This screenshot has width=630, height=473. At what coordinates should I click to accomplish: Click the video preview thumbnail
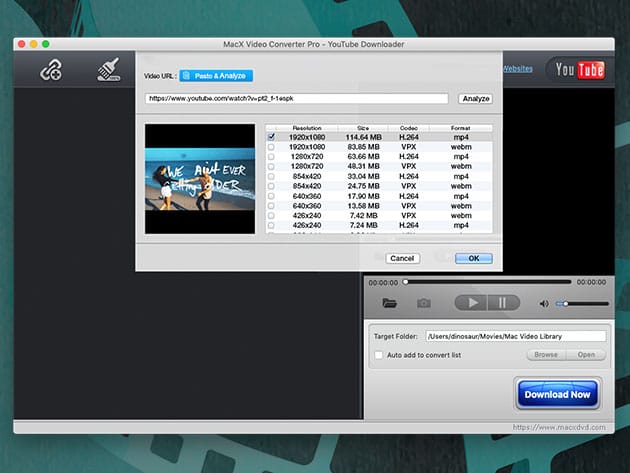pos(200,179)
